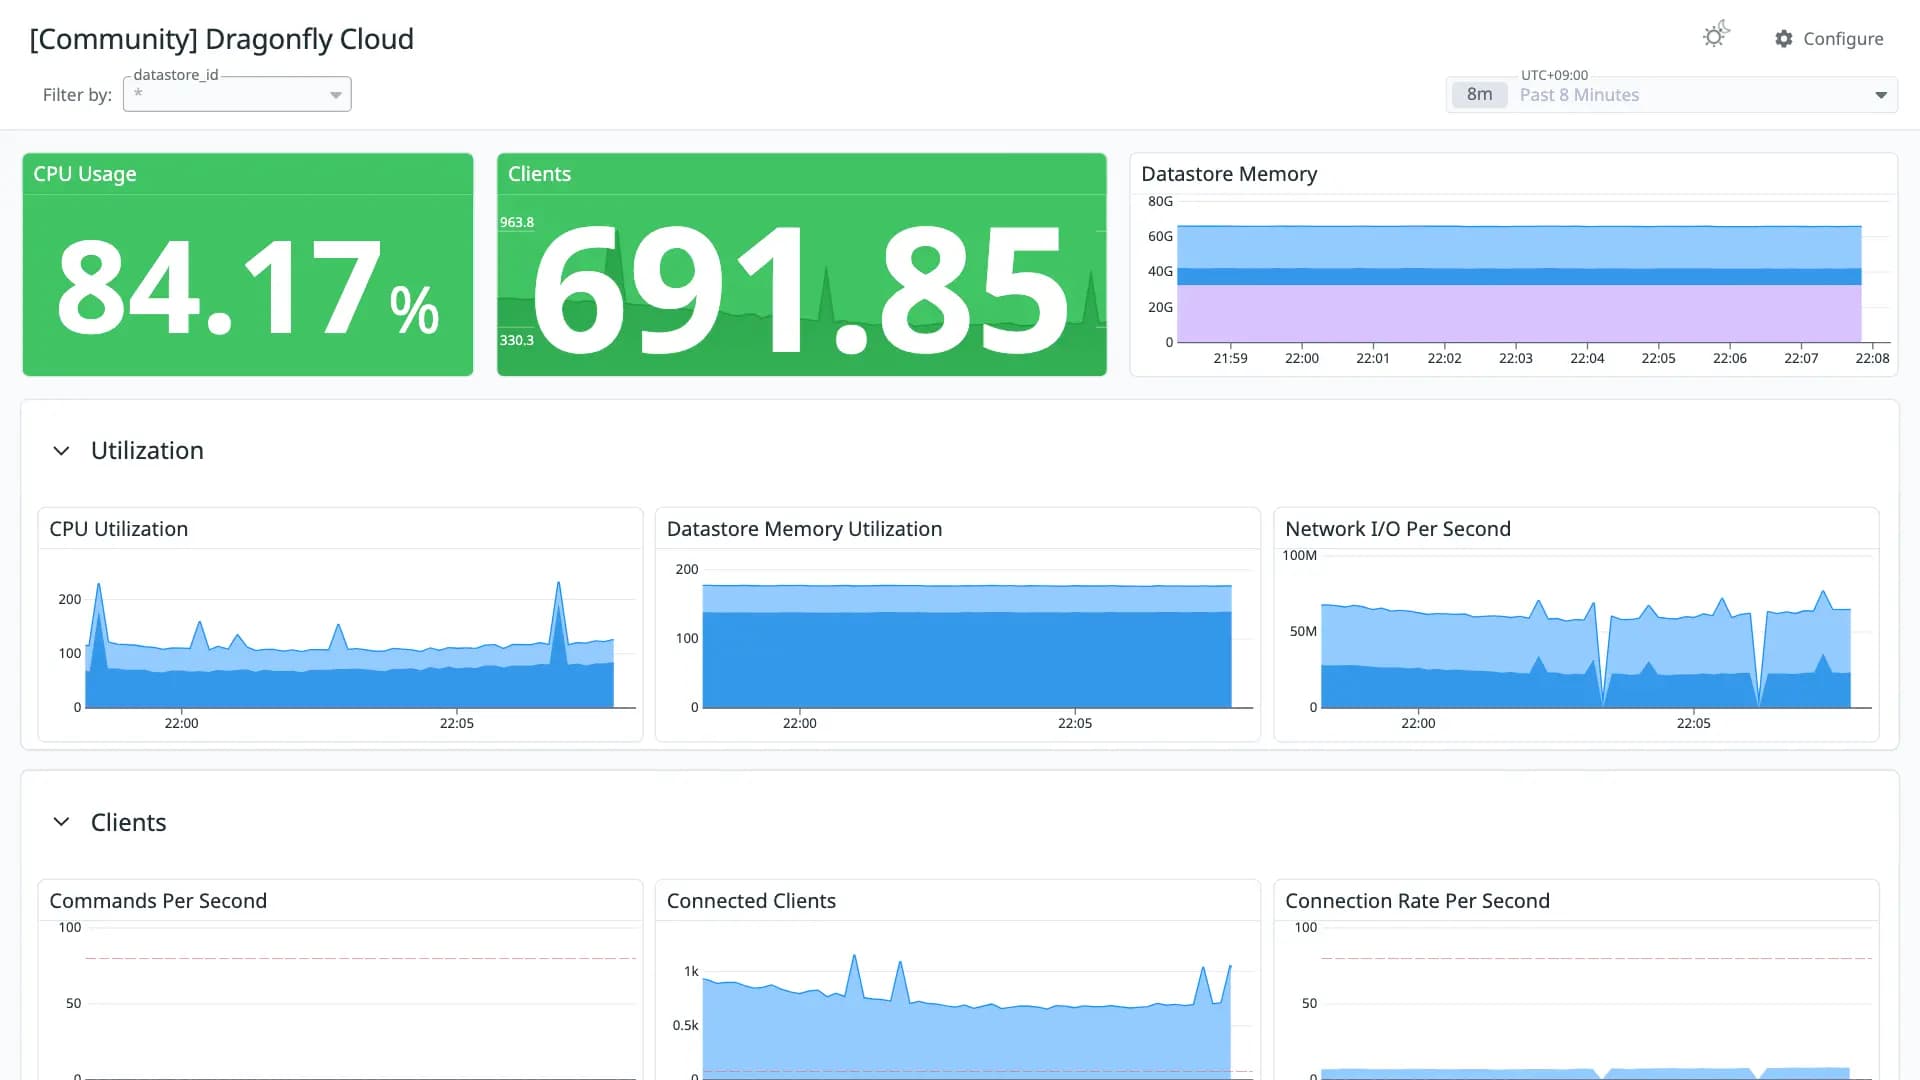The width and height of the screenshot is (1920, 1080).
Task: Click the Connection Rate Per Second title
Action: click(x=1417, y=901)
